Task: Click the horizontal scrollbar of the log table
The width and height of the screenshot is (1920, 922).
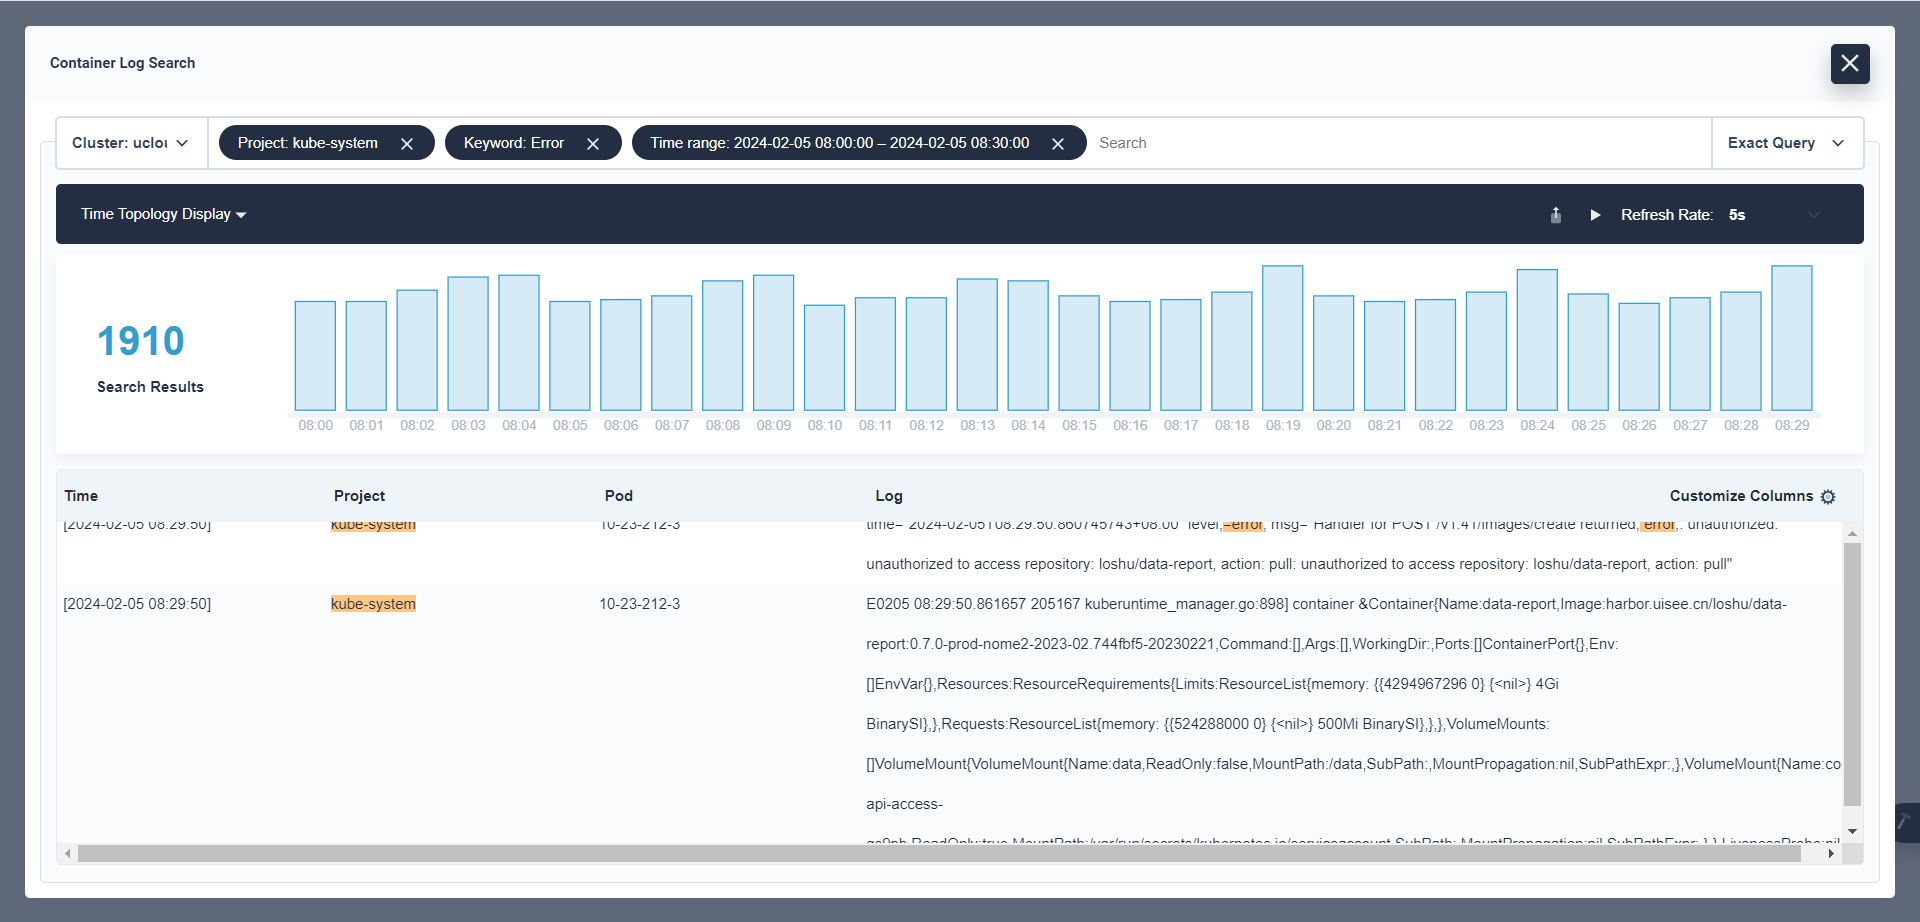Action: click(x=938, y=854)
